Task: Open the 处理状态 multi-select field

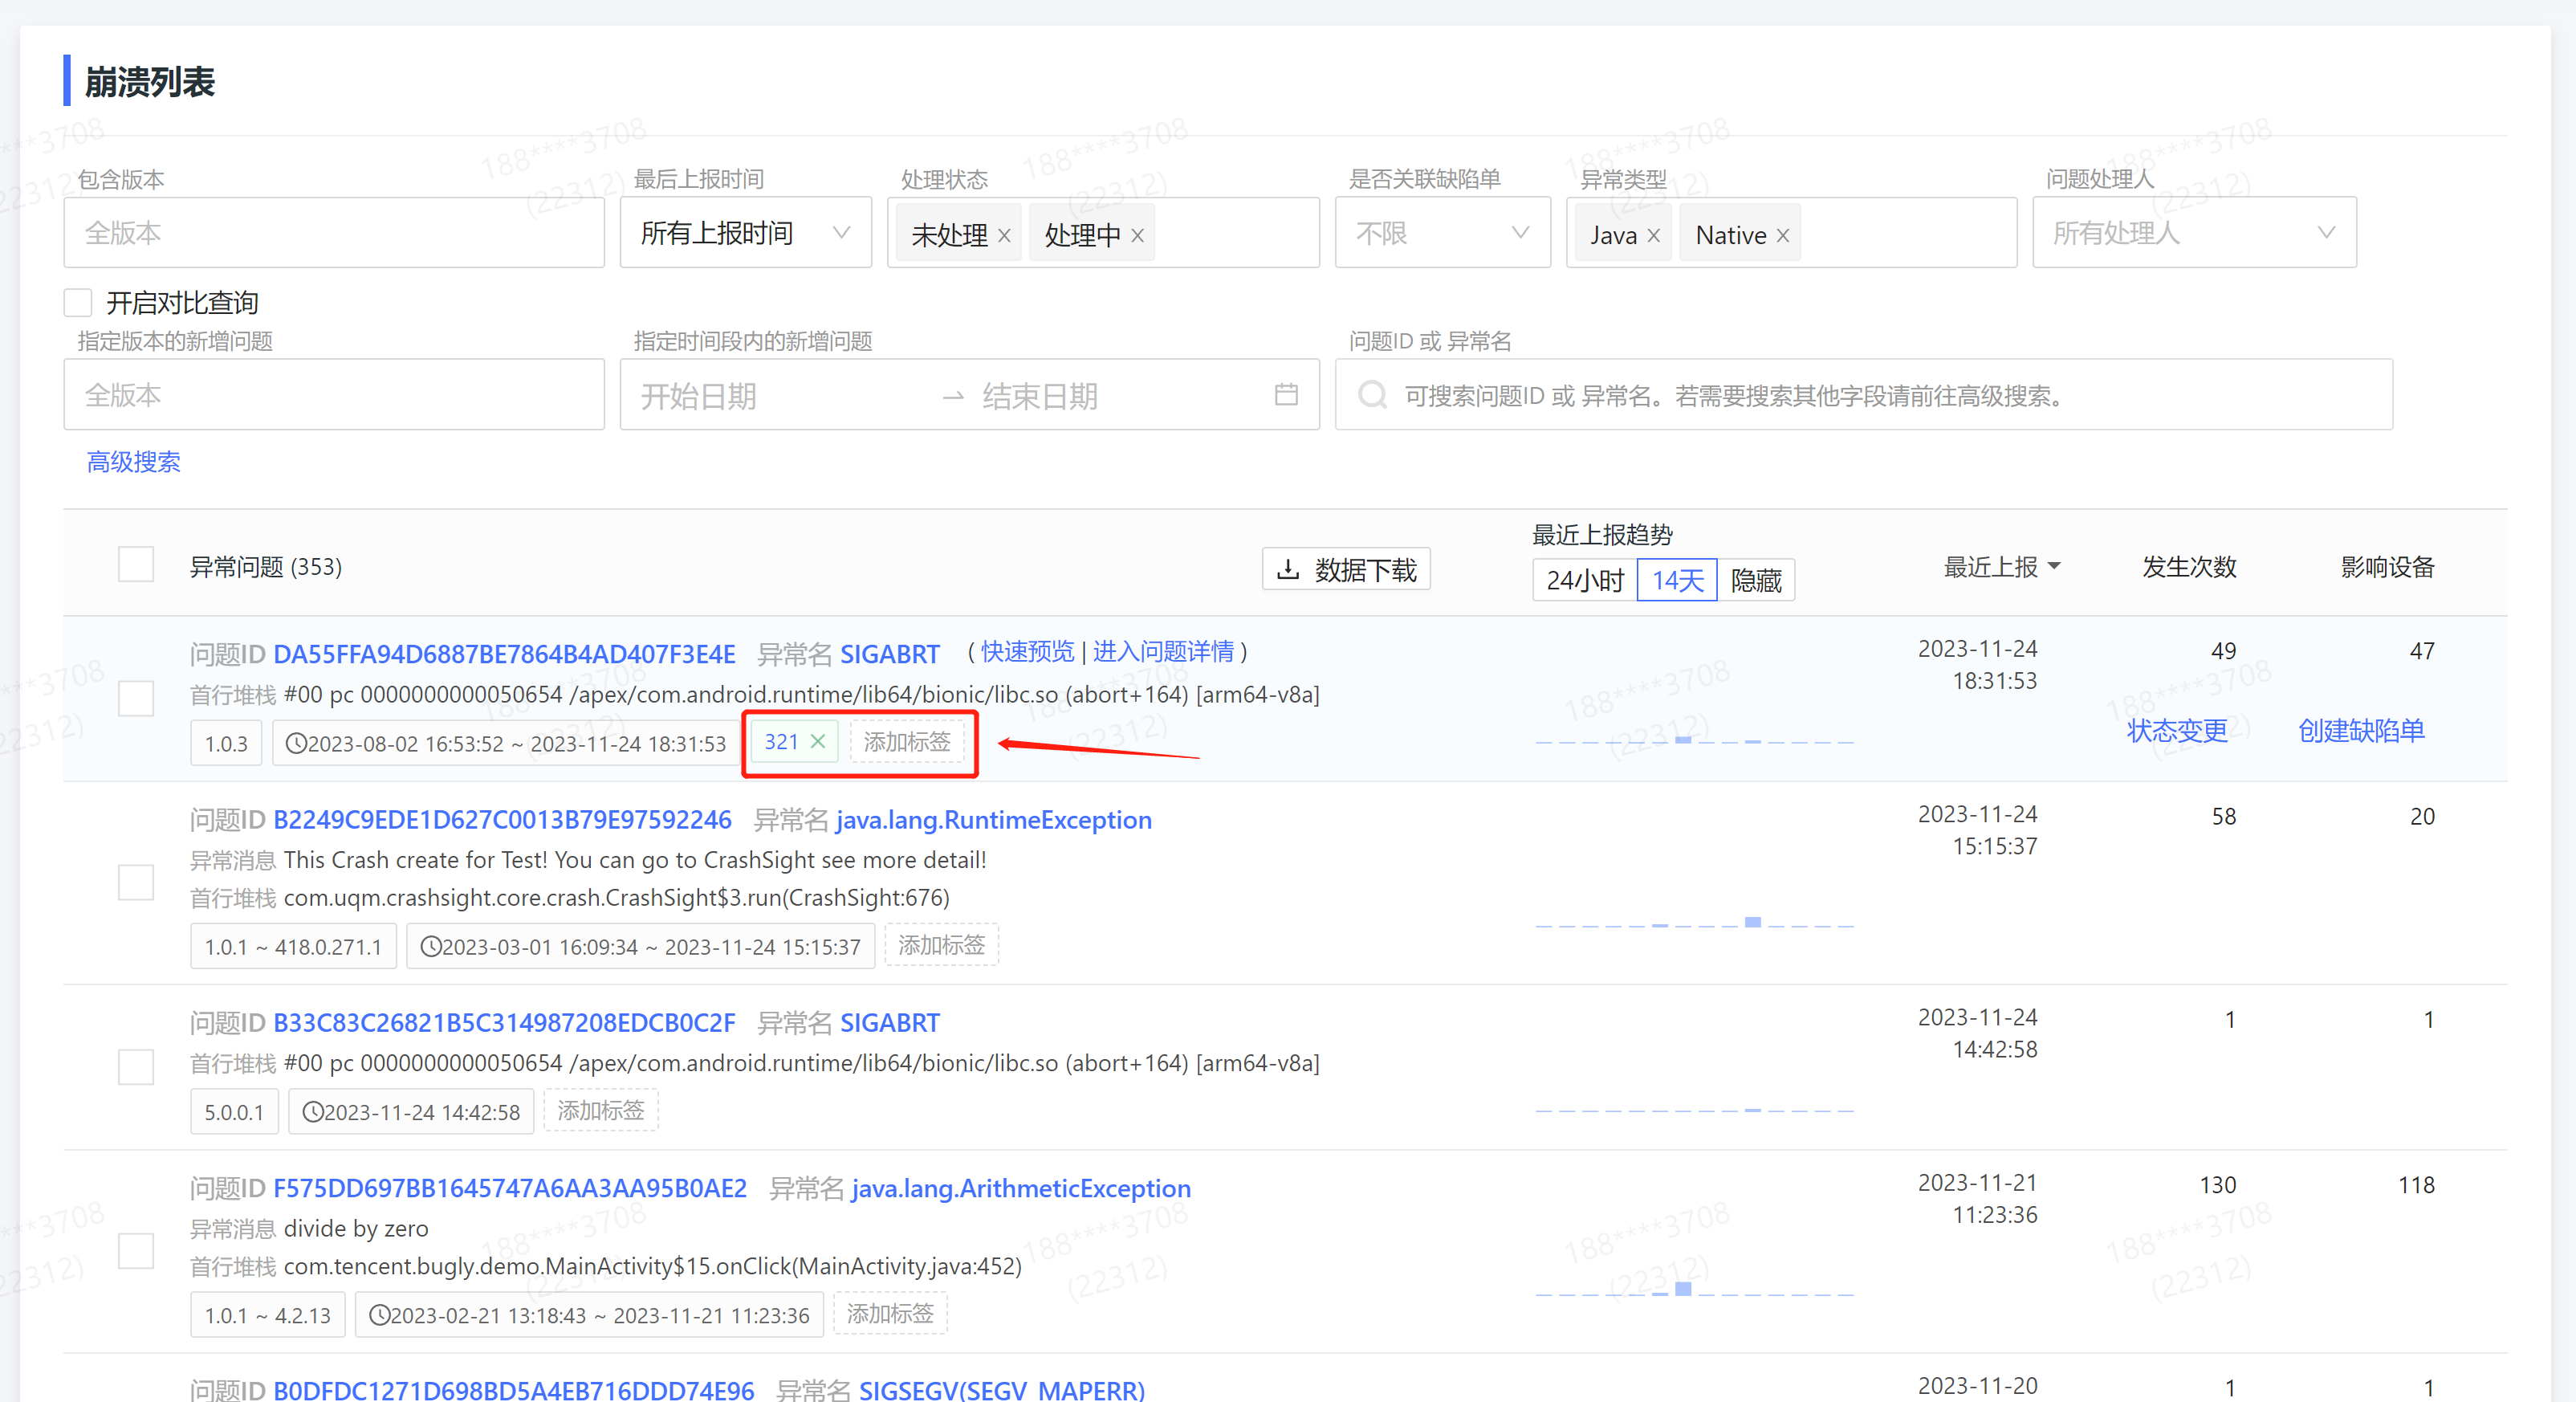Action: coord(1103,232)
